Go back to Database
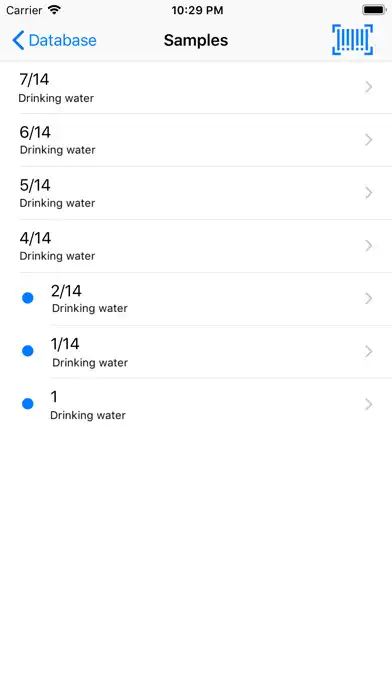The height and width of the screenshot is (696, 392). 54,40
